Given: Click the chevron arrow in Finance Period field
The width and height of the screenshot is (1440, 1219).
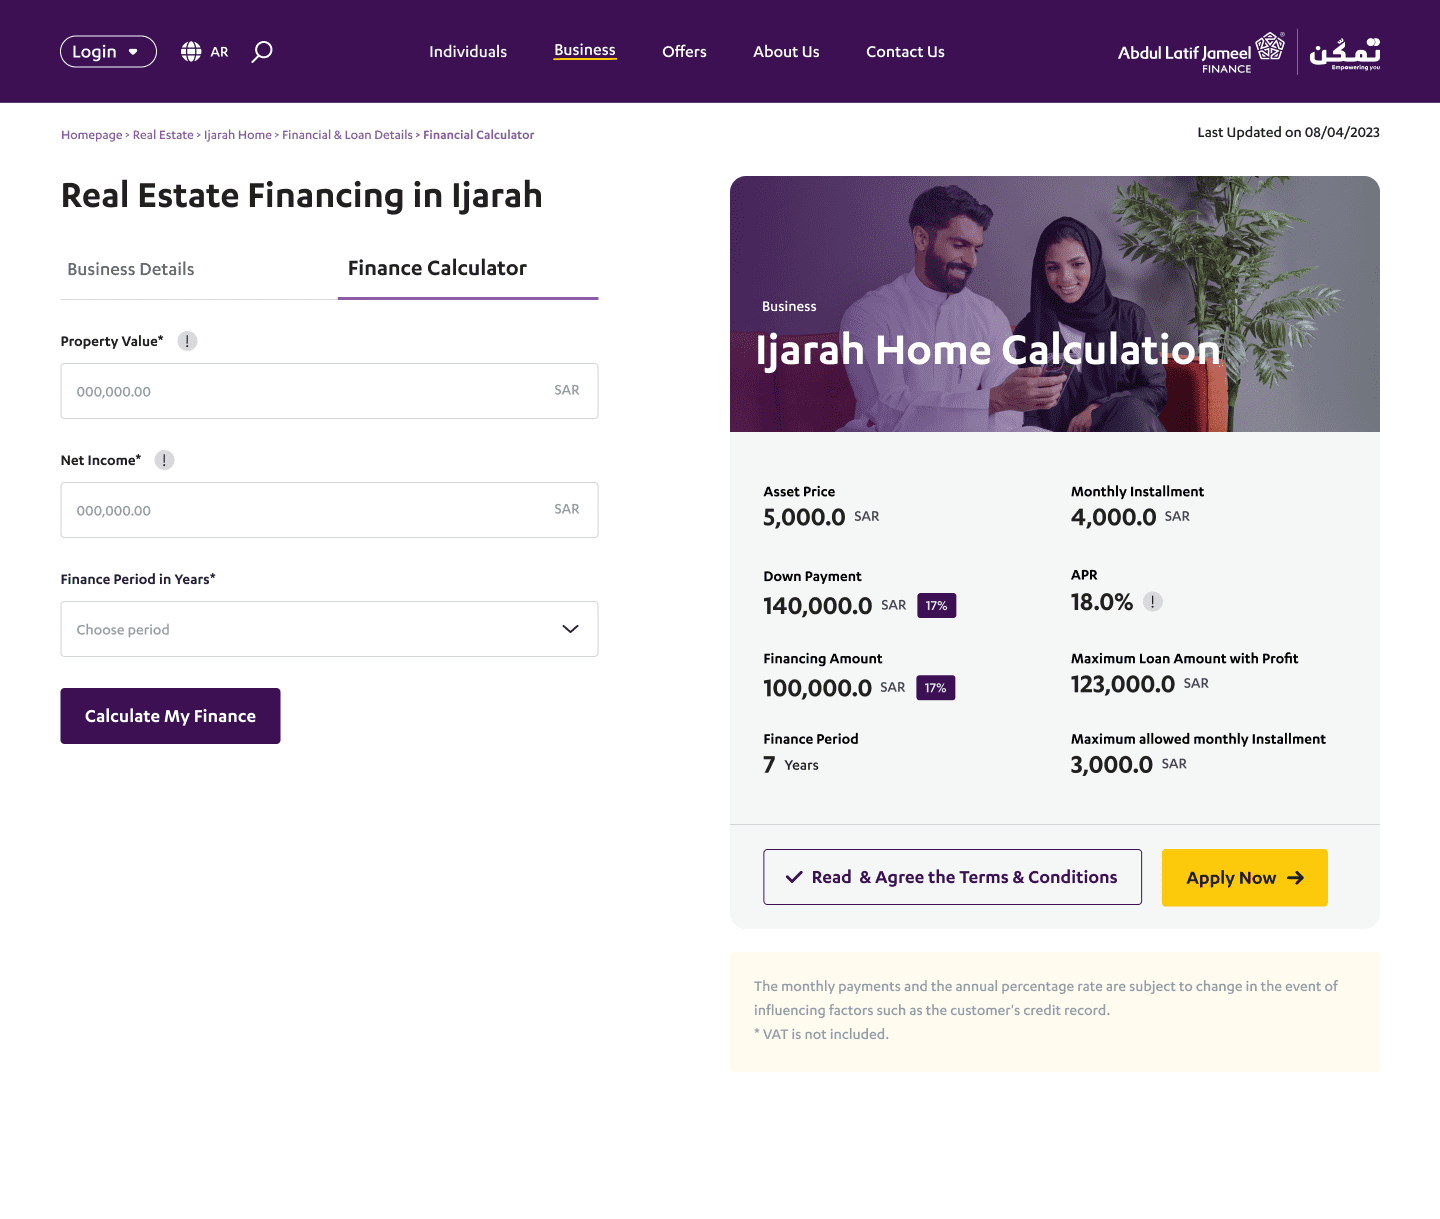Looking at the screenshot, I should click(x=570, y=629).
